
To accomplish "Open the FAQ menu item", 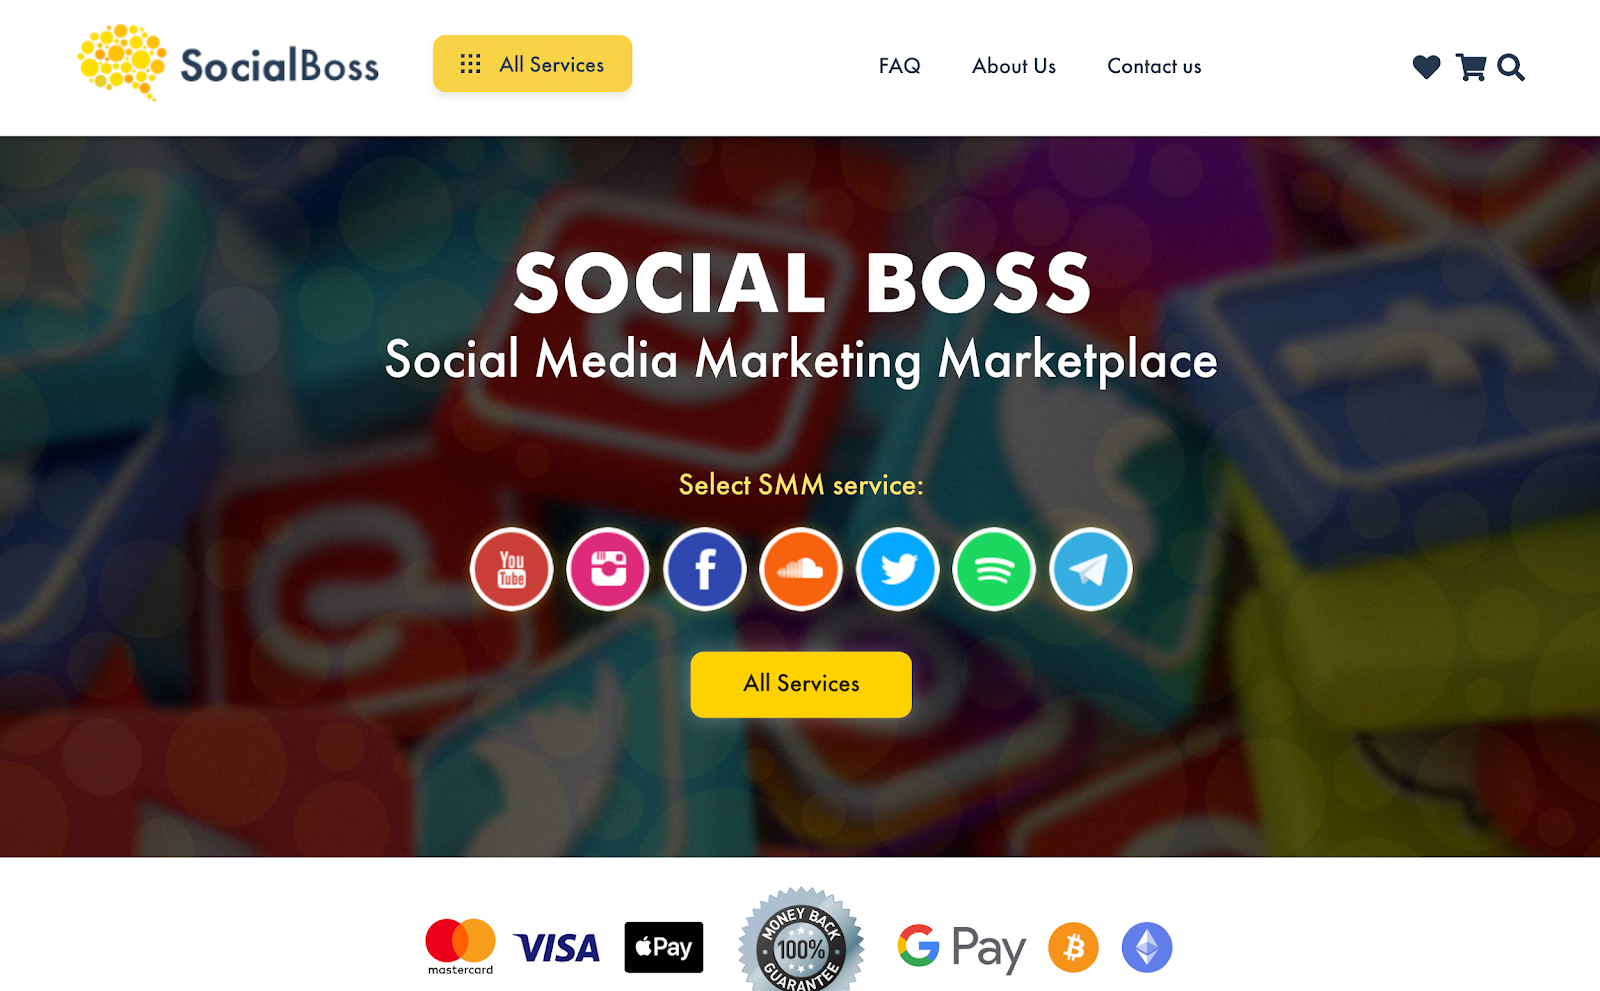I will click(x=900, y=66).
